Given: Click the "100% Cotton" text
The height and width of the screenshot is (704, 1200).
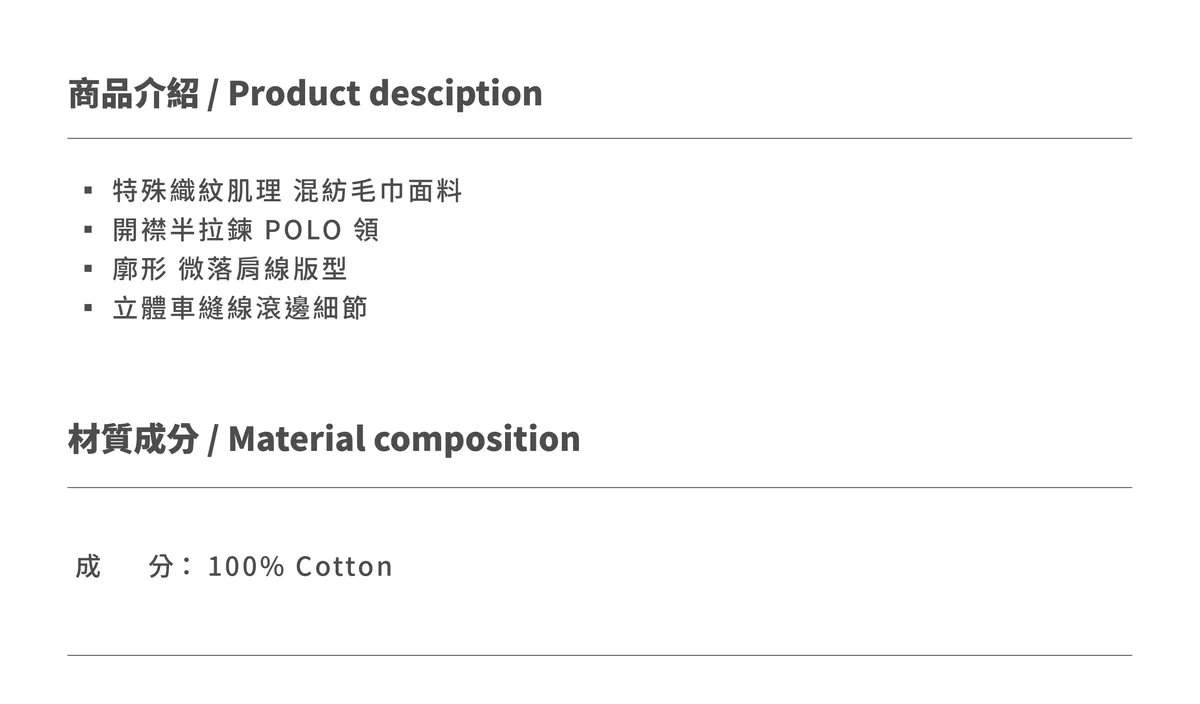Looking at the screenshot, I should pos(300,567).
